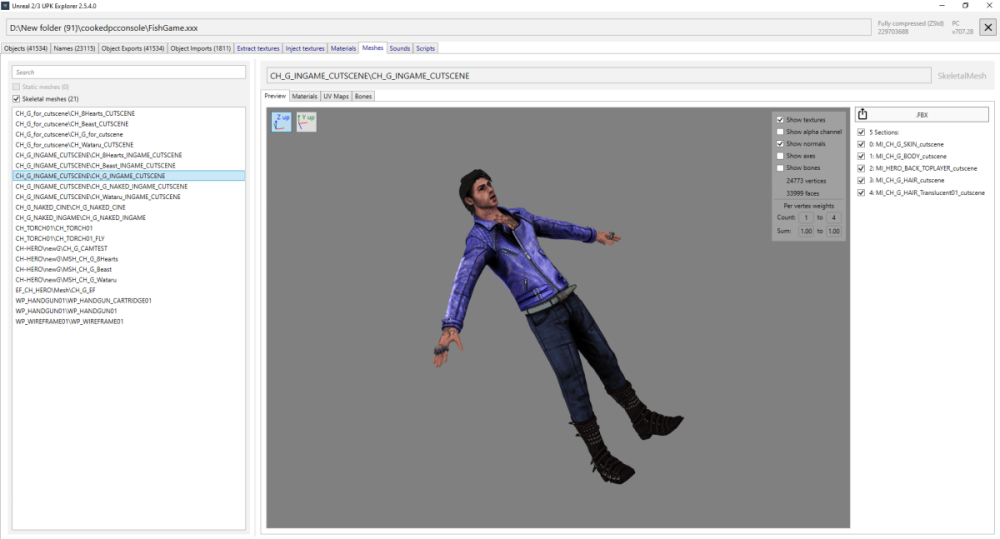Open the Sounds tab
Image resolution: width=1000 pixels, height=539 pixels.
[400, 48]
